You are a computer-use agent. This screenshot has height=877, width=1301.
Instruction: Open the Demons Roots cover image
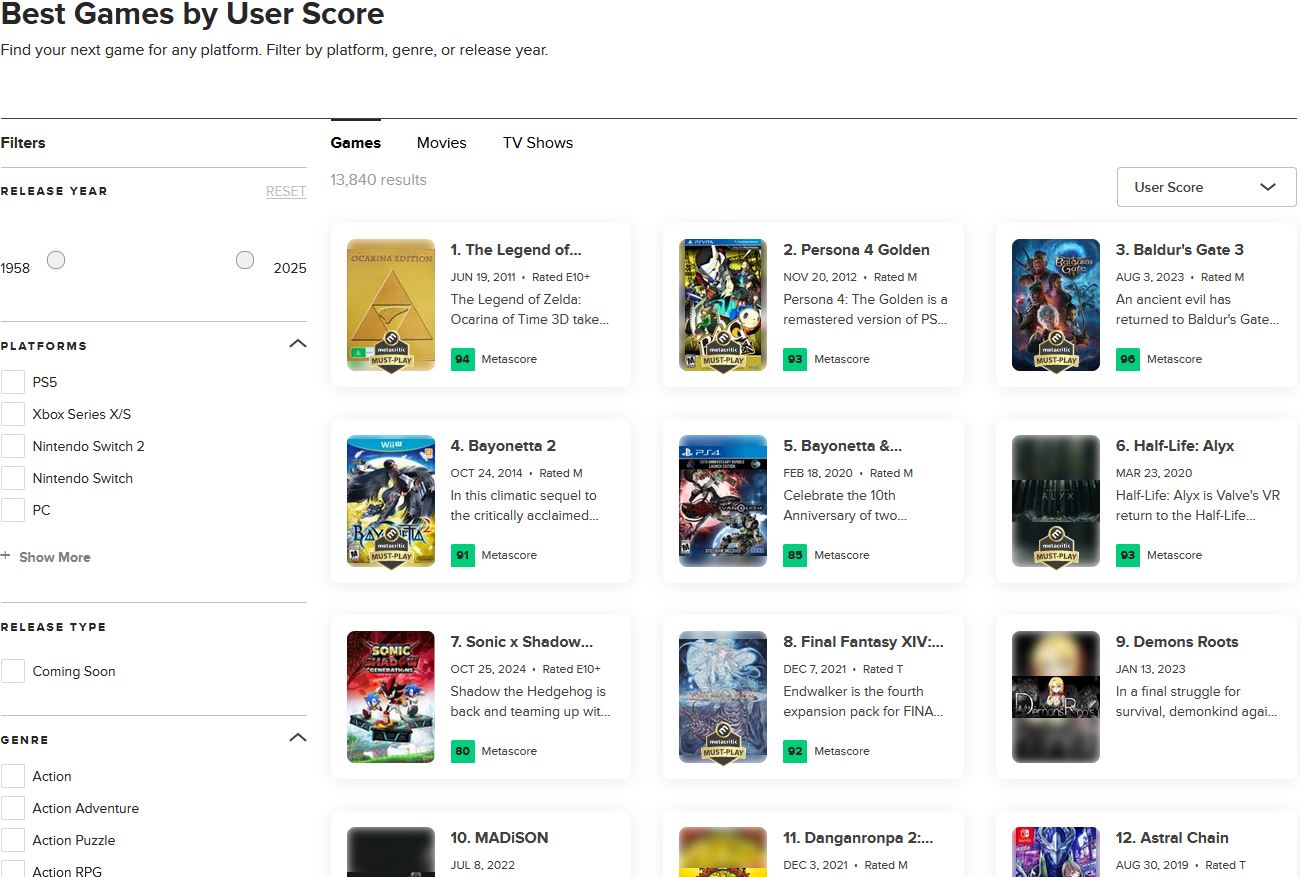coord(1056,697)
